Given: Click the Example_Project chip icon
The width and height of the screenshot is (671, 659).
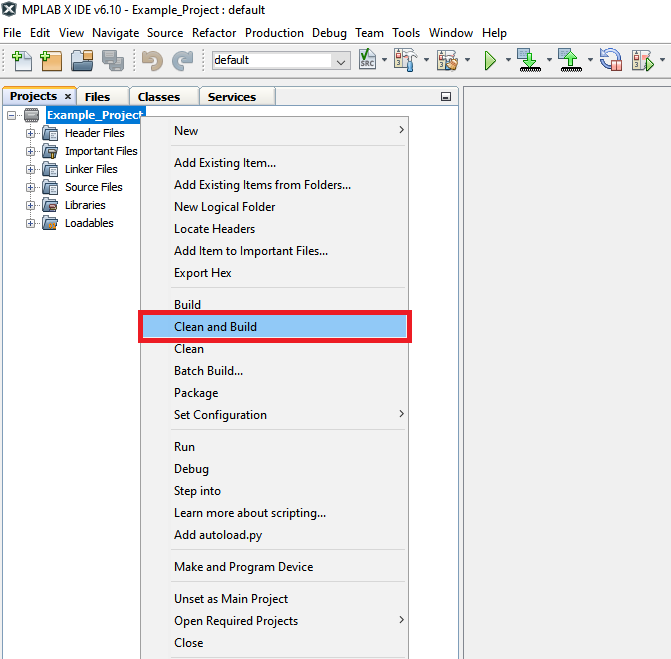Looking at the screenshot, I should point(31,115).
